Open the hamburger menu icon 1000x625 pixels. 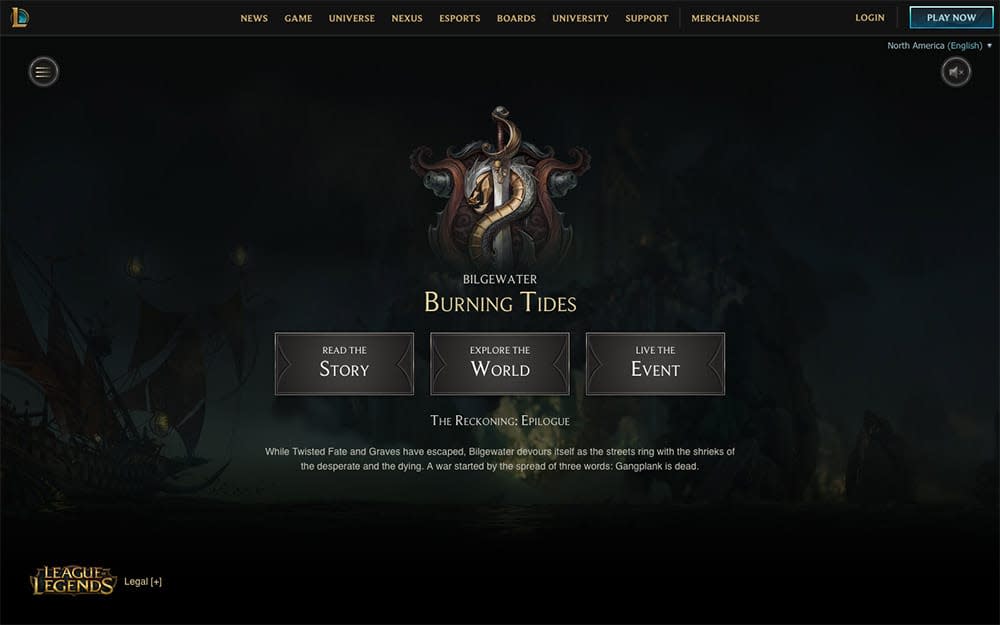tap(43, 71)
